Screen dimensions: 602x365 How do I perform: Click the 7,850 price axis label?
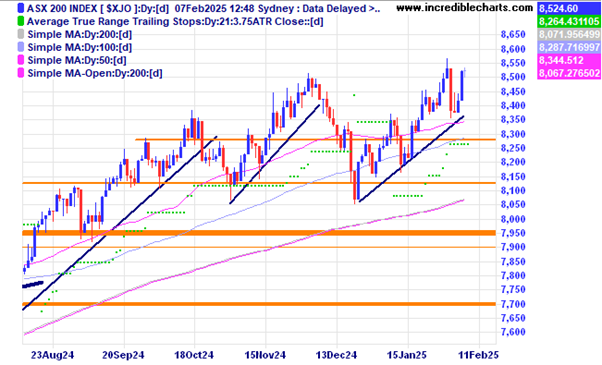point(513,261)
